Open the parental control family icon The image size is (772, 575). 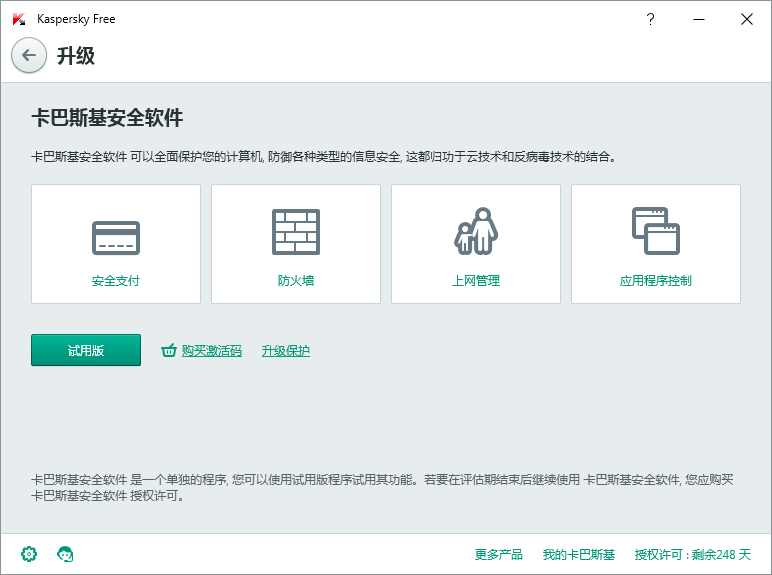(476, 232)
